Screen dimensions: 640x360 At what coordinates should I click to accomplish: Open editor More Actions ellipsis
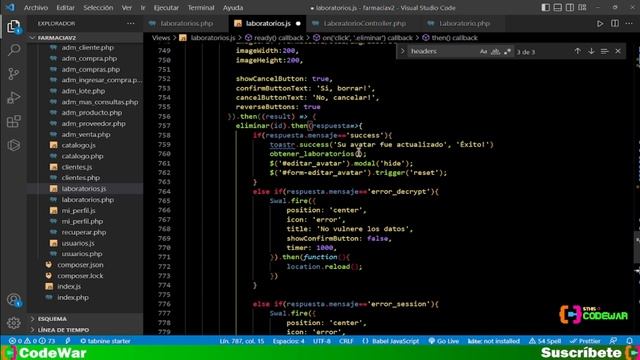629,24
